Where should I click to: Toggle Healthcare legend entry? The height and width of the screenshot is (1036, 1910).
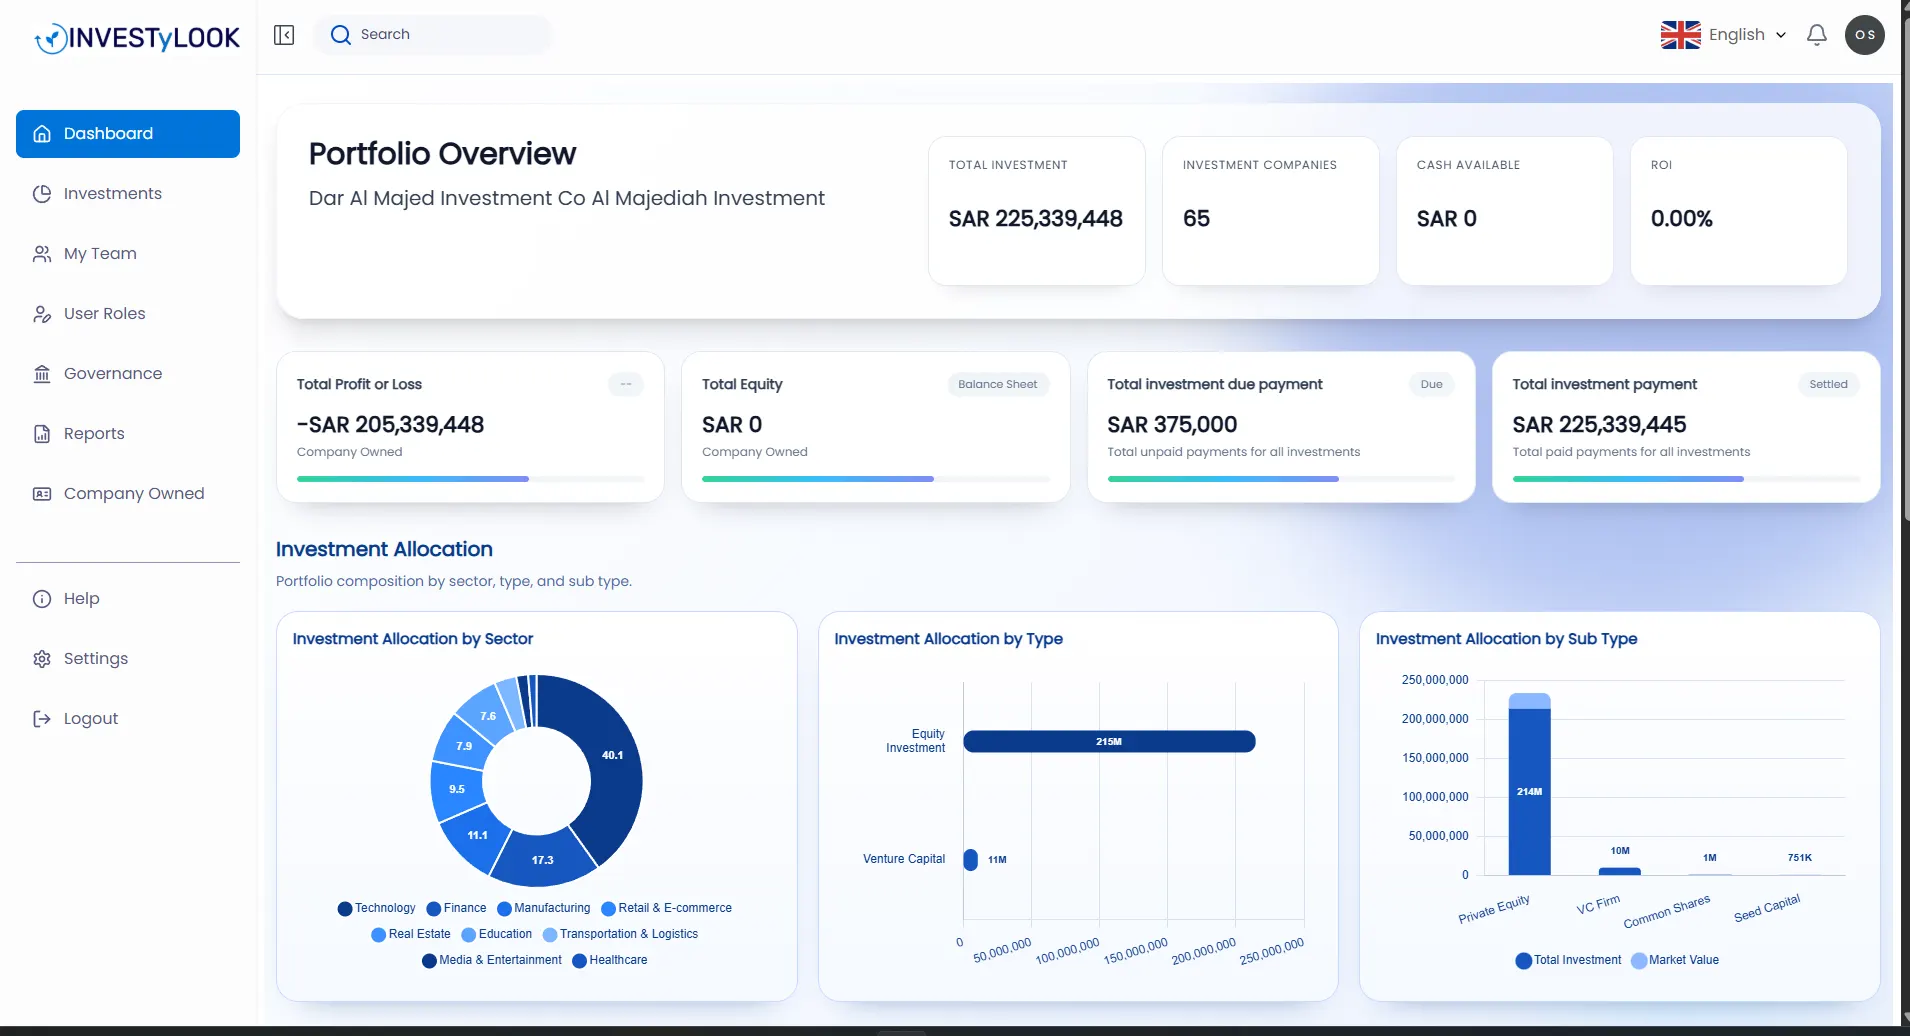[x=610, y=960]
